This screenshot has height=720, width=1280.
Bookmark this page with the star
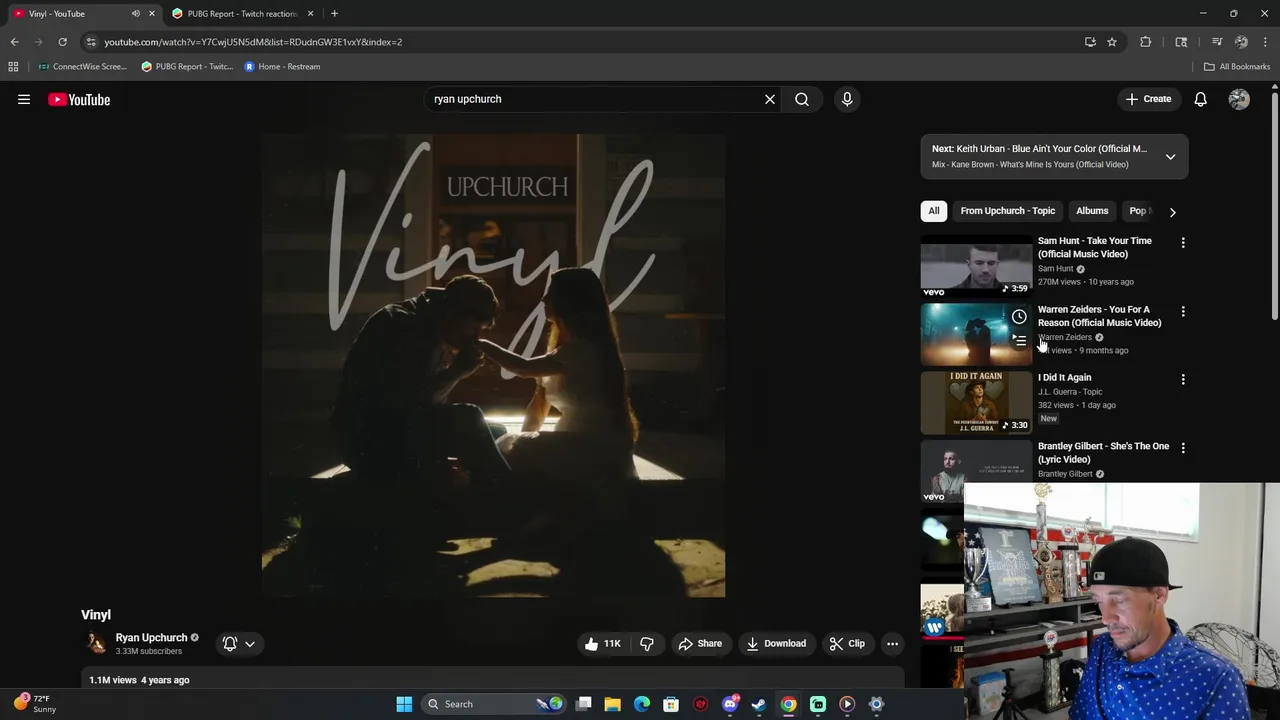pyautogui.click(x=1112, y=42)
